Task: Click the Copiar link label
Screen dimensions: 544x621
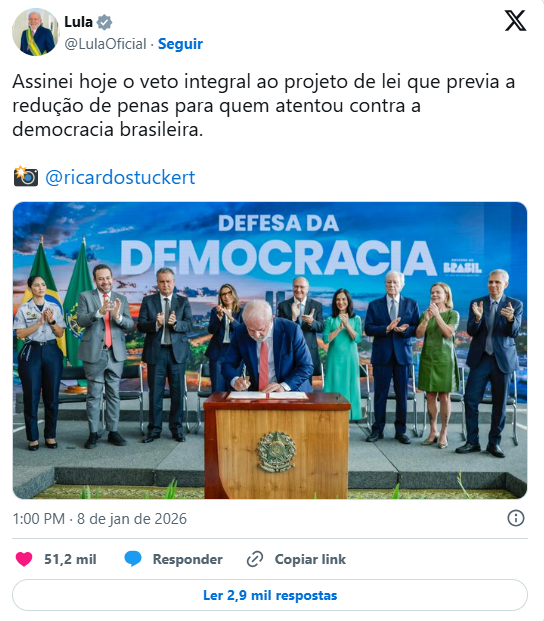Action: pyautogui.click(x=310, y=559)
